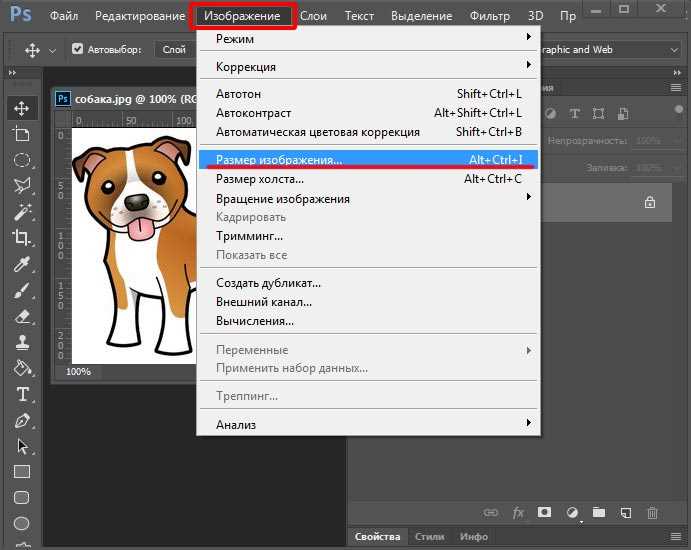Select the Eraser tool
Image resolution: width=691 pixels, height=550 pixels.
pos(22,316)
